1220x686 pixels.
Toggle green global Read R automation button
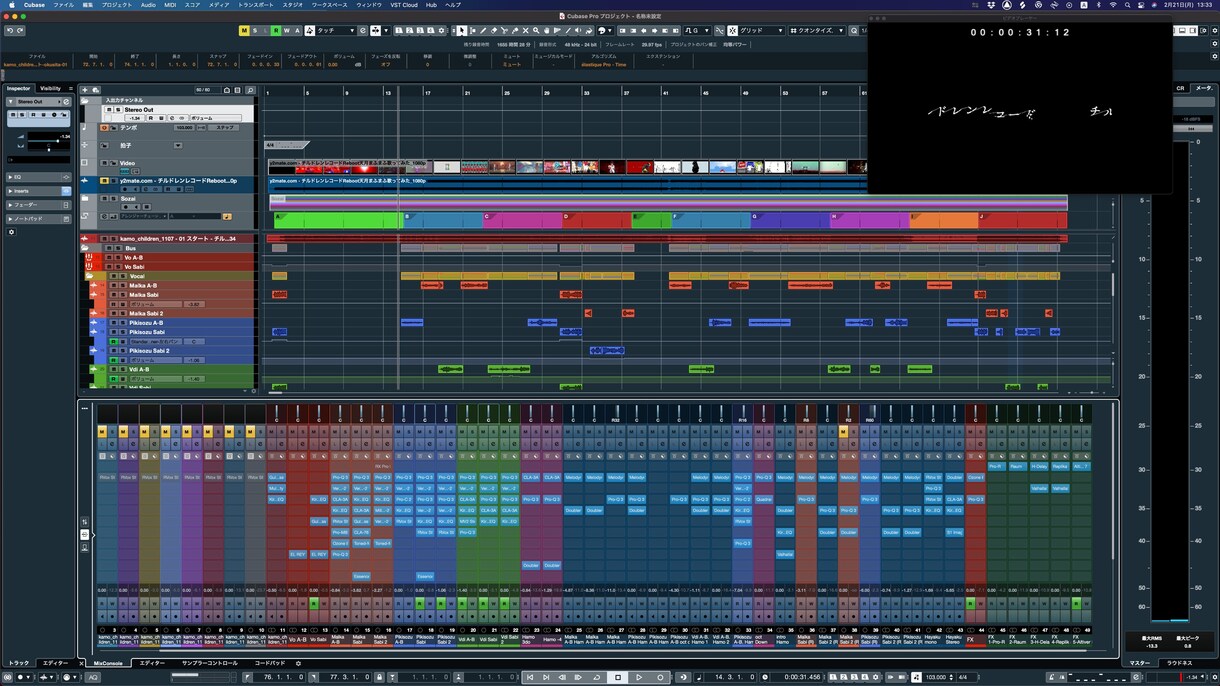[276, 31]
